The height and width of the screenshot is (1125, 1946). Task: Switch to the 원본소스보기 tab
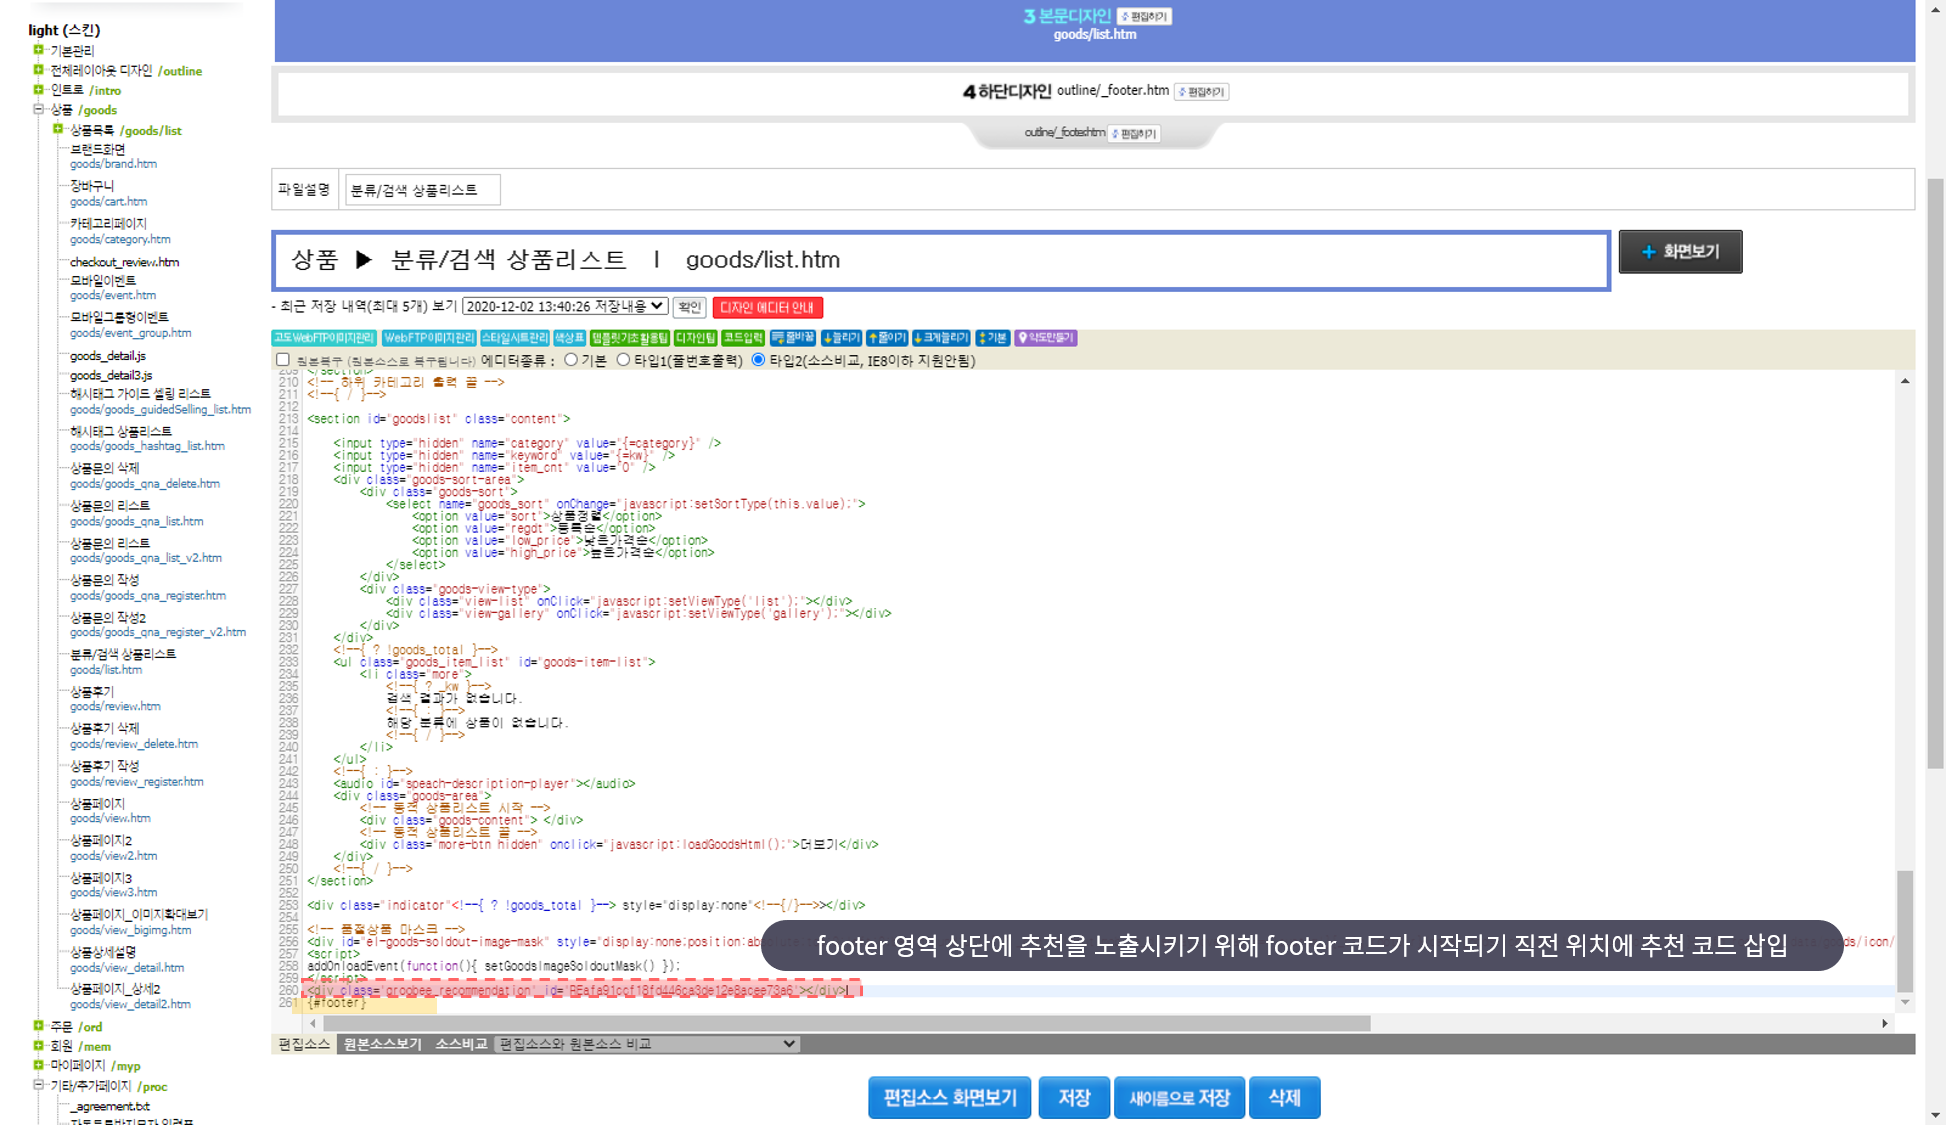382,1044
